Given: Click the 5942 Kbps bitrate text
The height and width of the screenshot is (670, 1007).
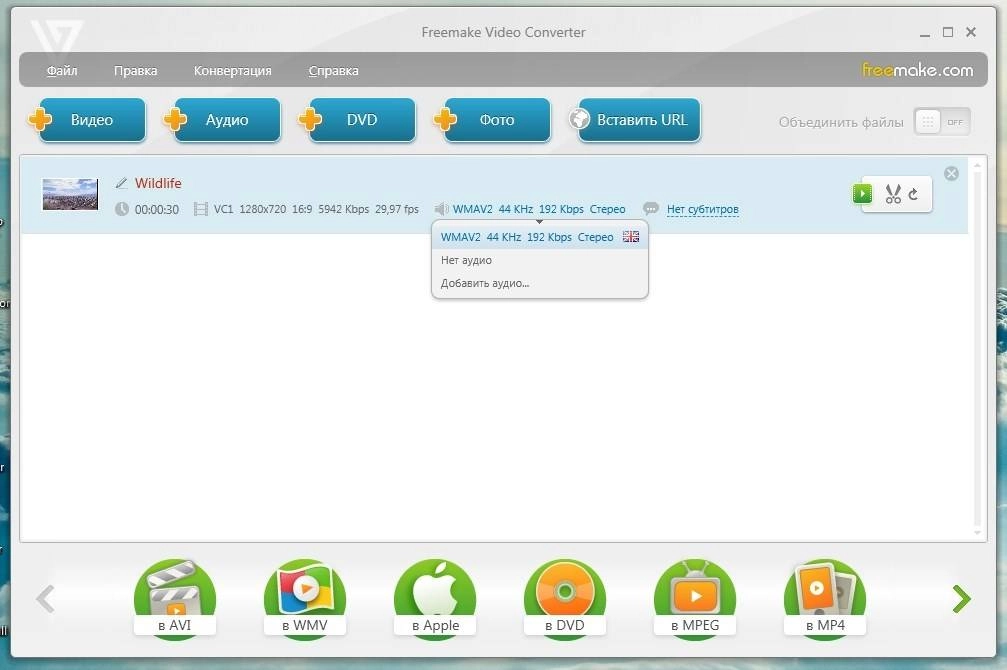Looking at the screenshot, I should tap(344, 209).
